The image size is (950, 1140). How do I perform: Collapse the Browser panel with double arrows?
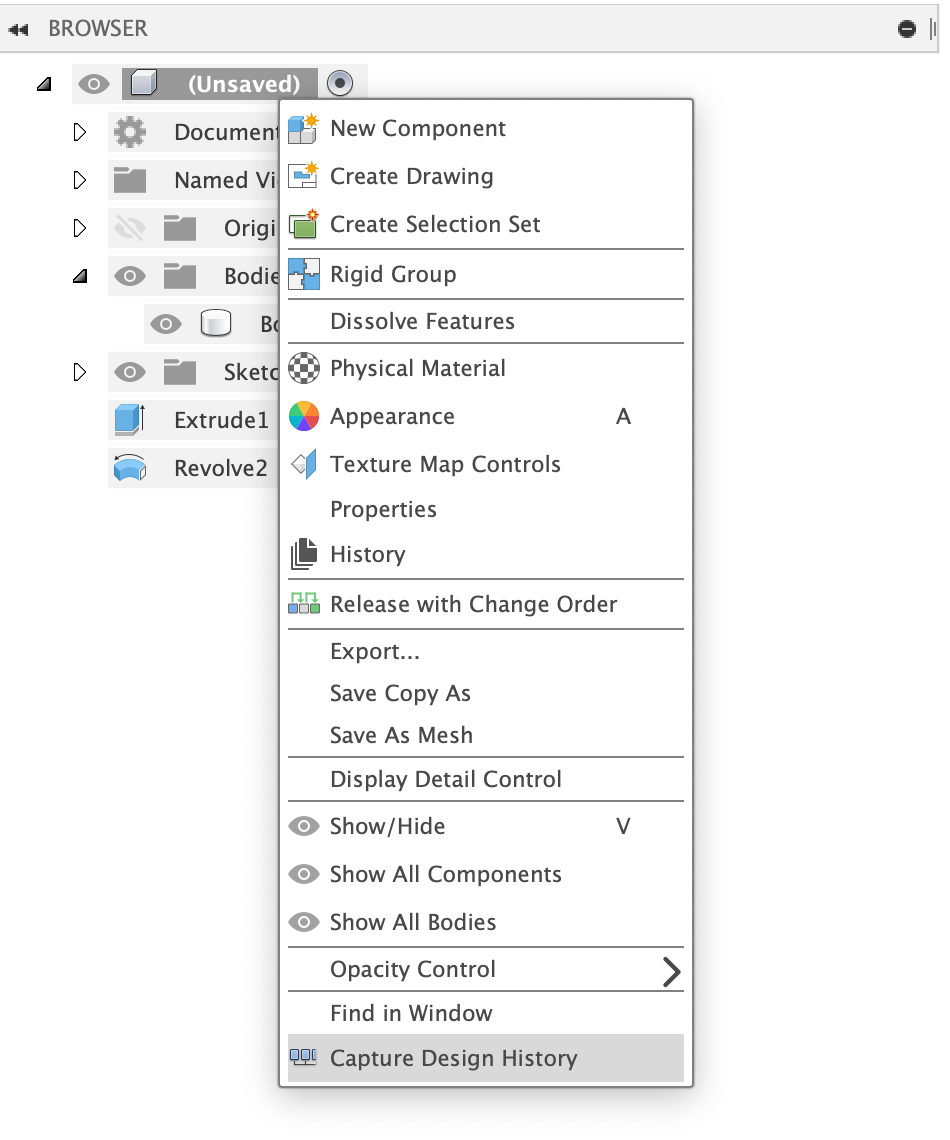[18, 29]
